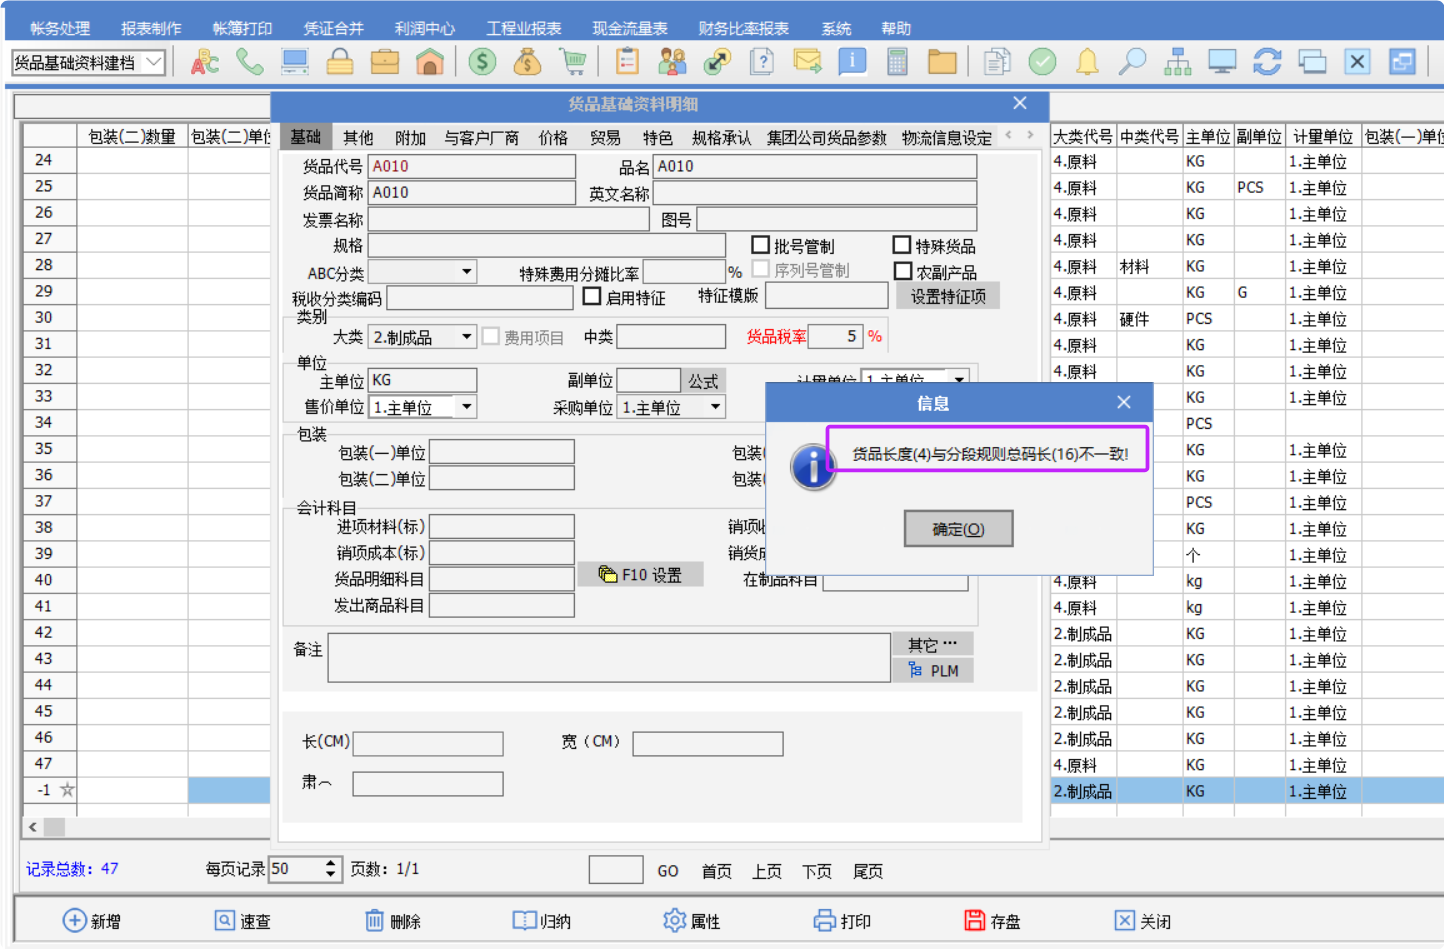
Task: Switch to the 价格 tab
Action: coord(553,138)
